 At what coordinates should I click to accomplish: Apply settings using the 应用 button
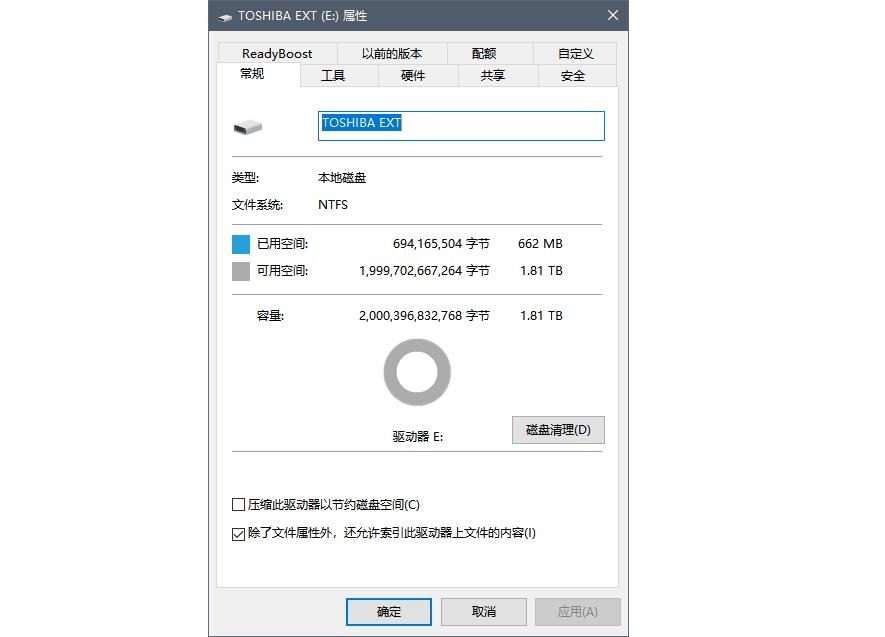(578, 611)
